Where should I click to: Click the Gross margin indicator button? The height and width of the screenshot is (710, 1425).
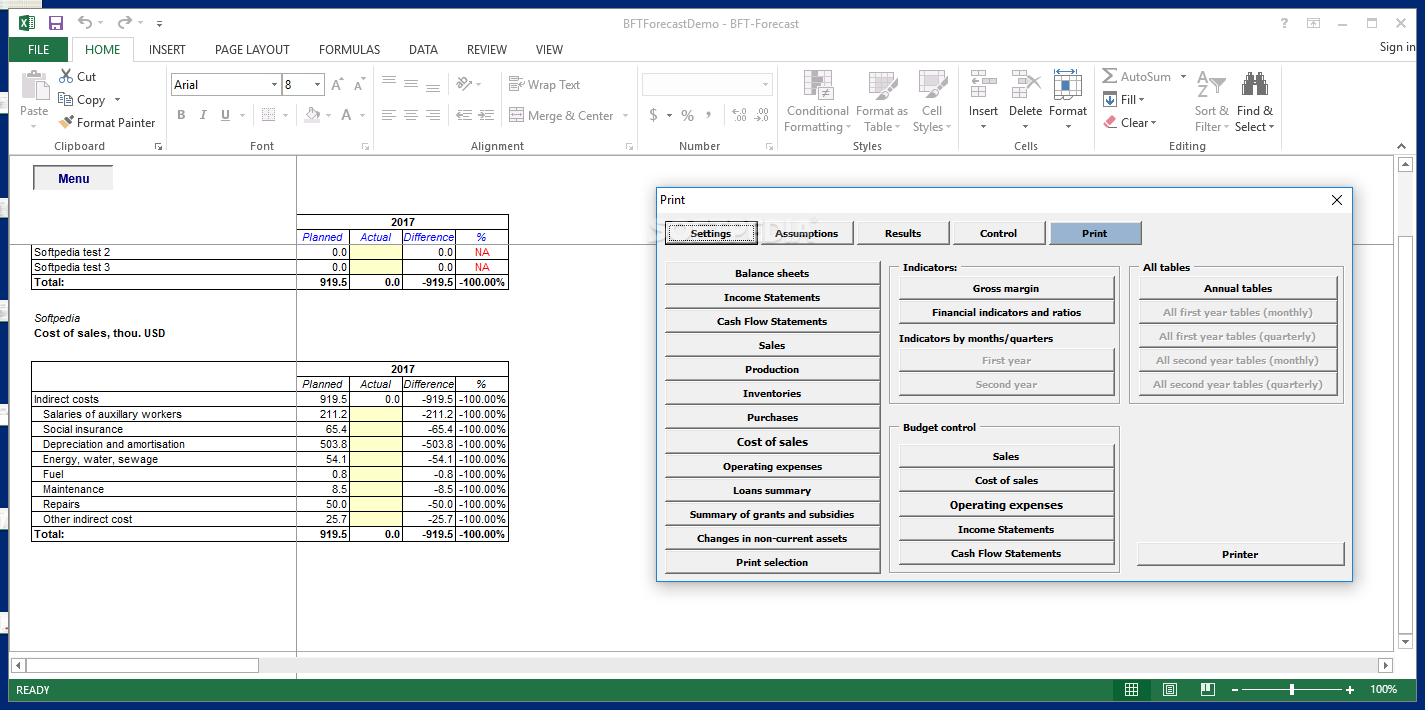pos(1006,288)
